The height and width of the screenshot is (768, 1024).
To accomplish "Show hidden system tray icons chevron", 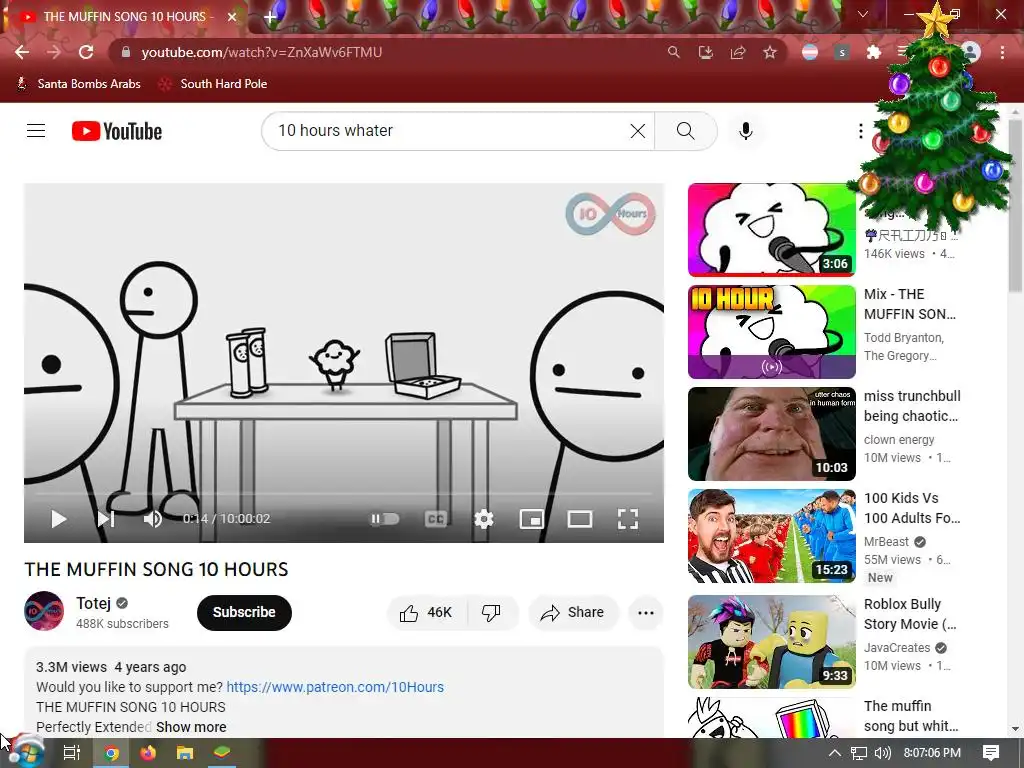I will (835, 753).
